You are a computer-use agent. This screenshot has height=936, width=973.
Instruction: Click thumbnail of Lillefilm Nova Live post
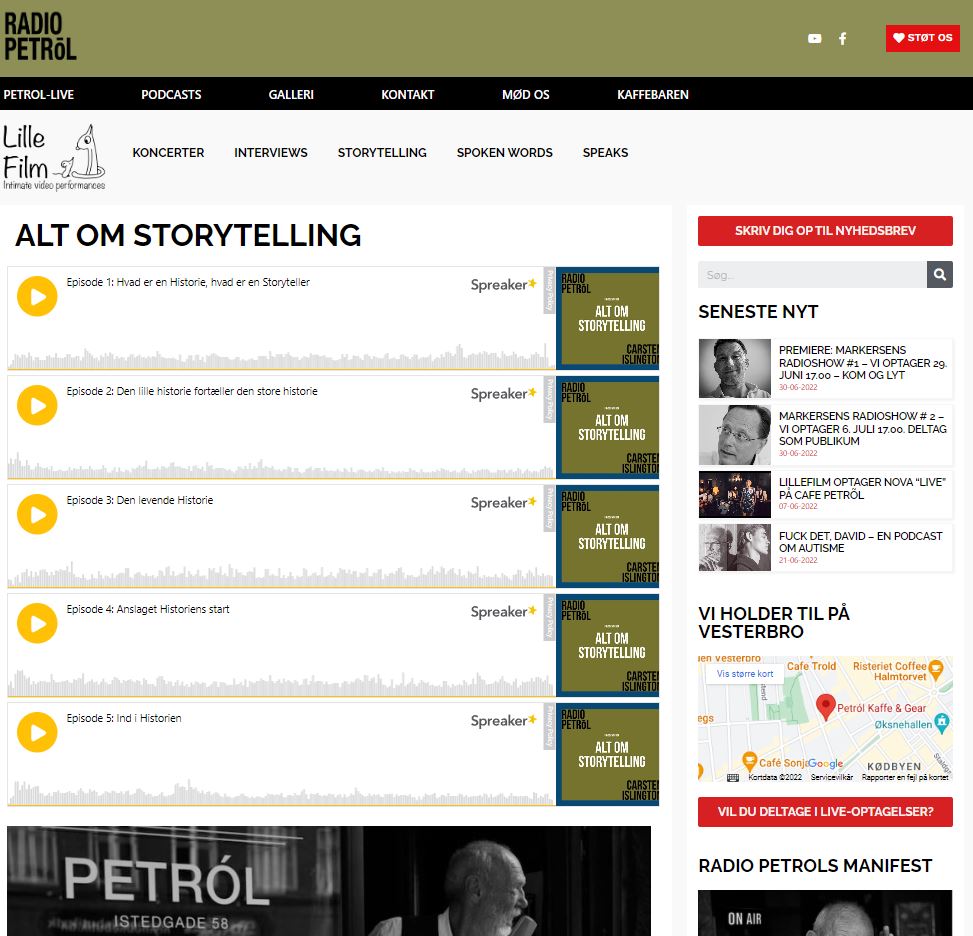[x=735, y=494]
